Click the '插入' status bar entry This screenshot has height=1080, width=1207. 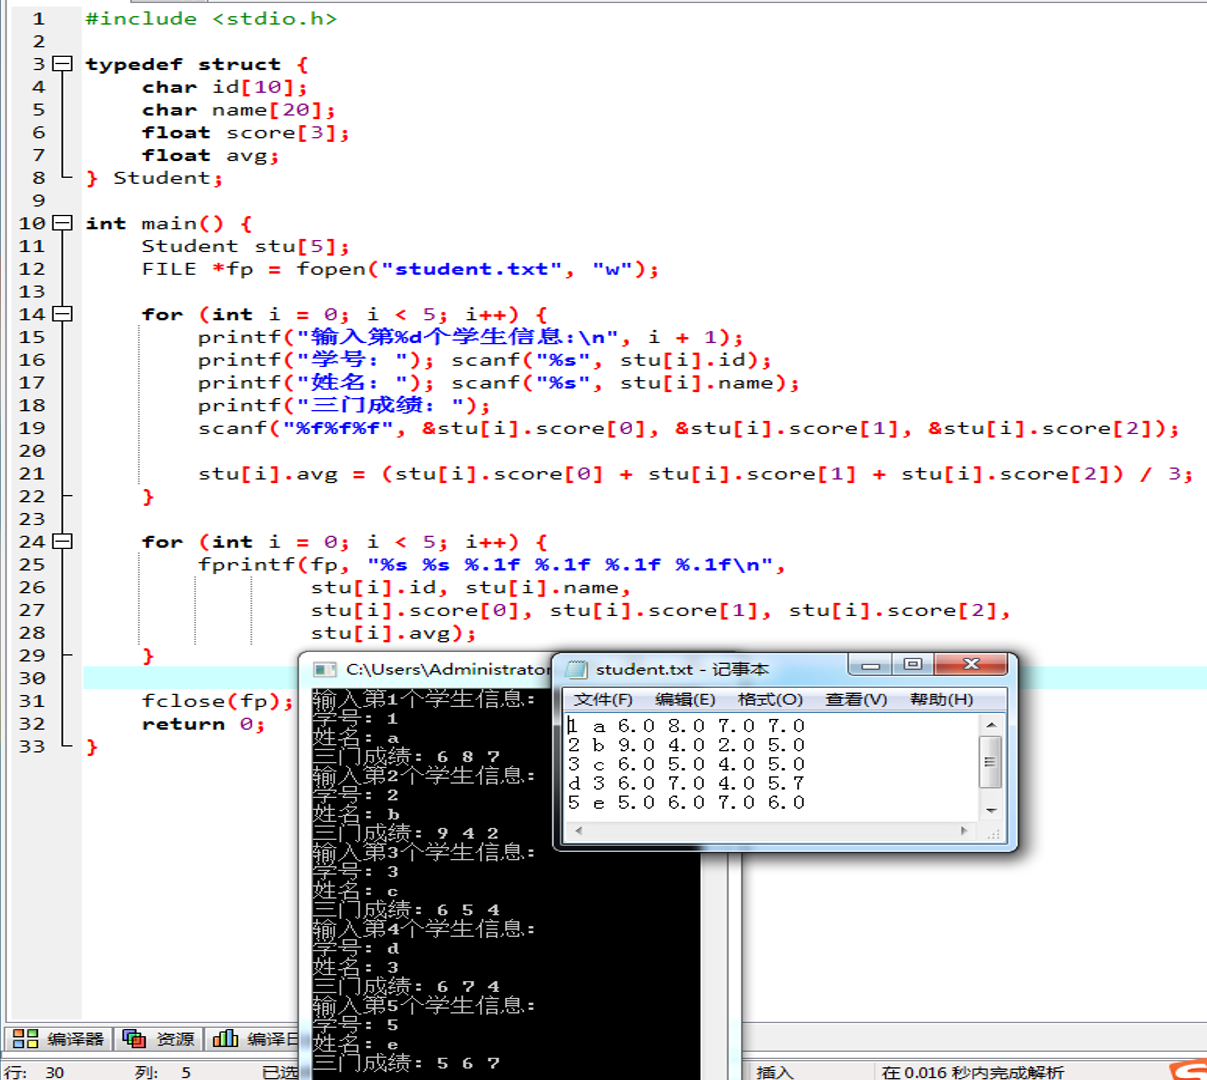click(775, 1072)
